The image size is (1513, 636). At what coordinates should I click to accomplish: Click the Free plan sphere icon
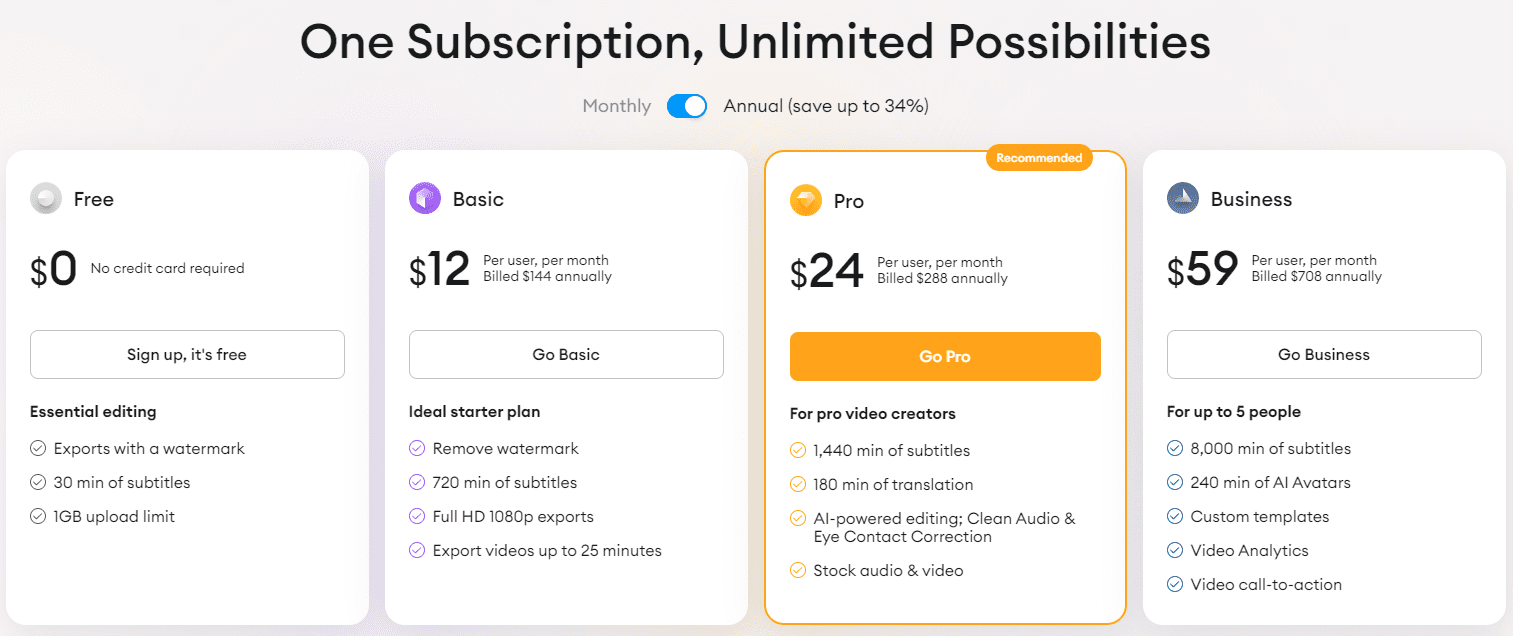(x=46, y=199)
